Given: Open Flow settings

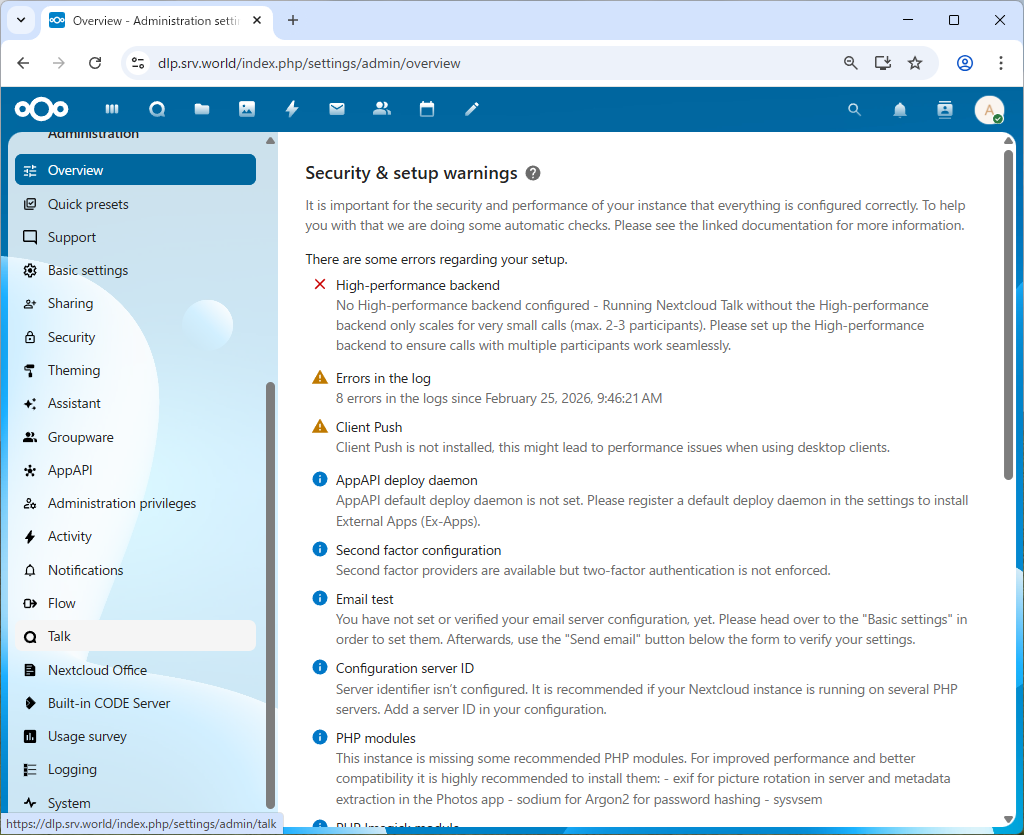Looking at the screenshot, I should click(135, 603).
